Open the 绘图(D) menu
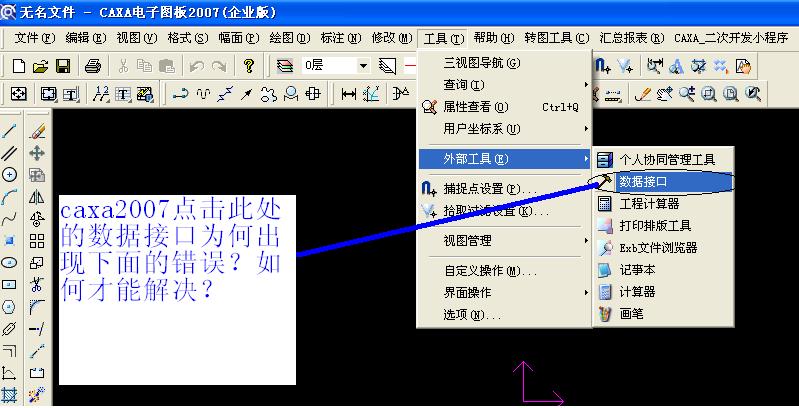The image size is (799, 408). [289, 38]
